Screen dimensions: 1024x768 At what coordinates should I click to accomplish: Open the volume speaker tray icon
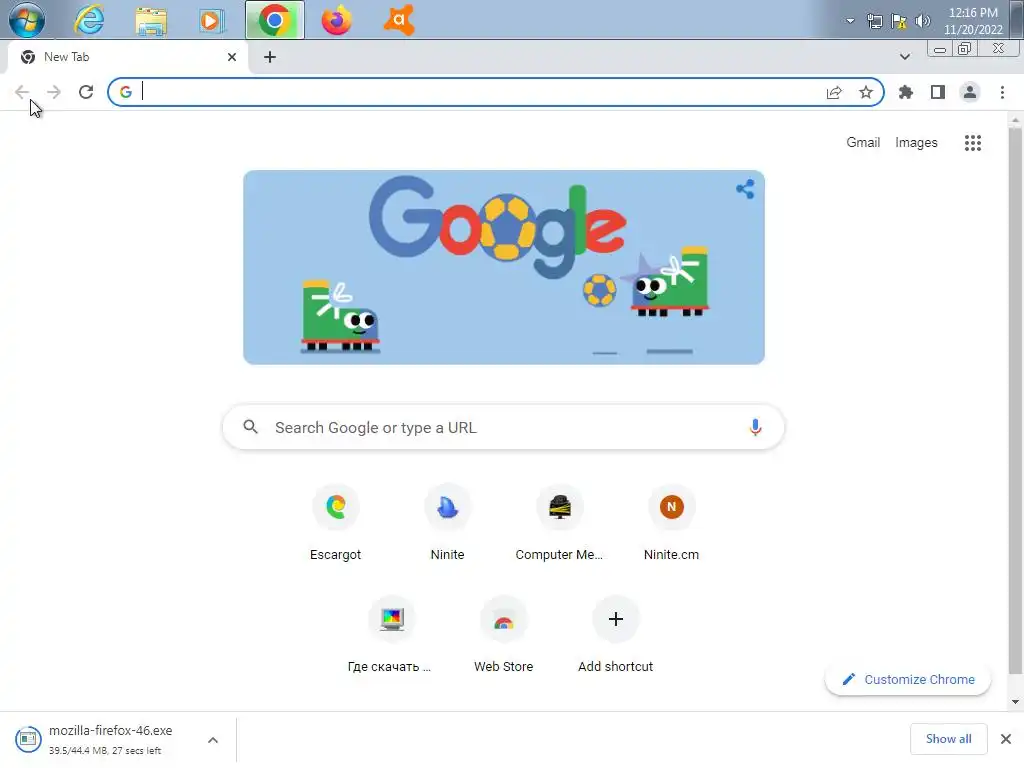pos(922,22)
